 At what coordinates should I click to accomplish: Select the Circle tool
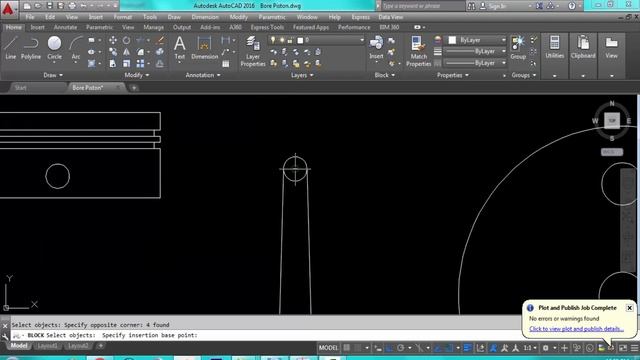(54, 48)
